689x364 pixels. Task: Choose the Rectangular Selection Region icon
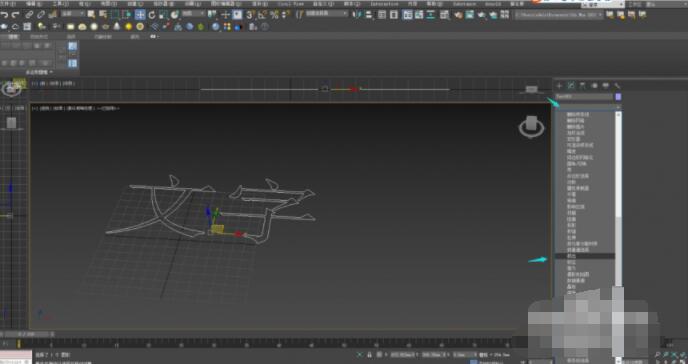point(115,15)
